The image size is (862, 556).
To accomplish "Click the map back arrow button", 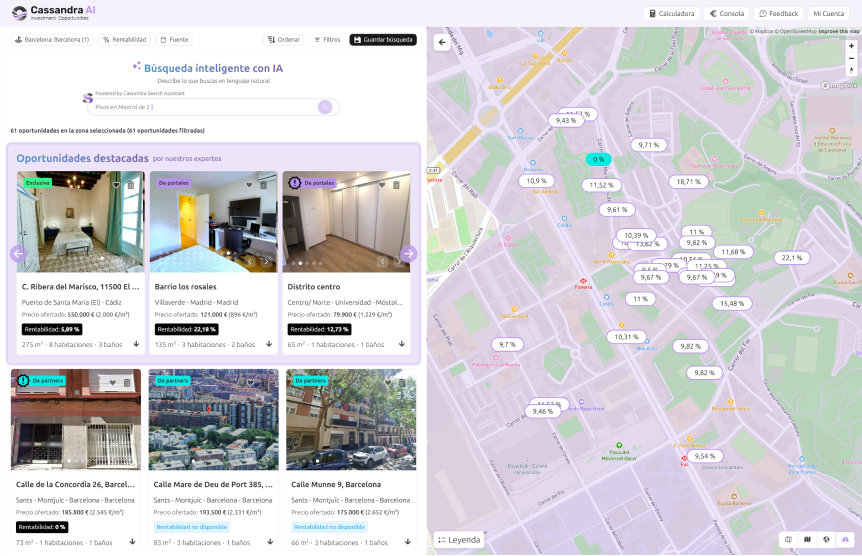I will tap(442, 42).
